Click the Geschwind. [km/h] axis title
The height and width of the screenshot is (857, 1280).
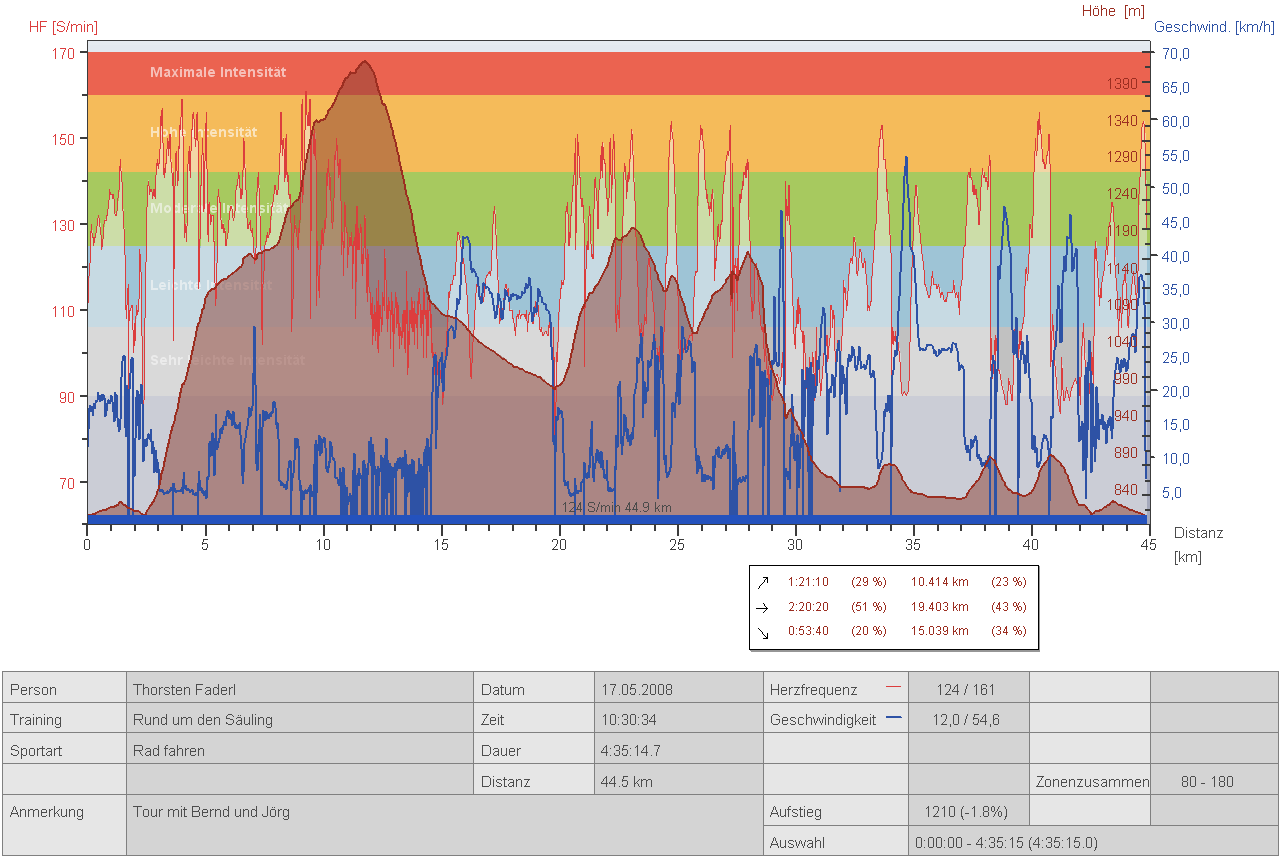click(x=1214, y=27)
